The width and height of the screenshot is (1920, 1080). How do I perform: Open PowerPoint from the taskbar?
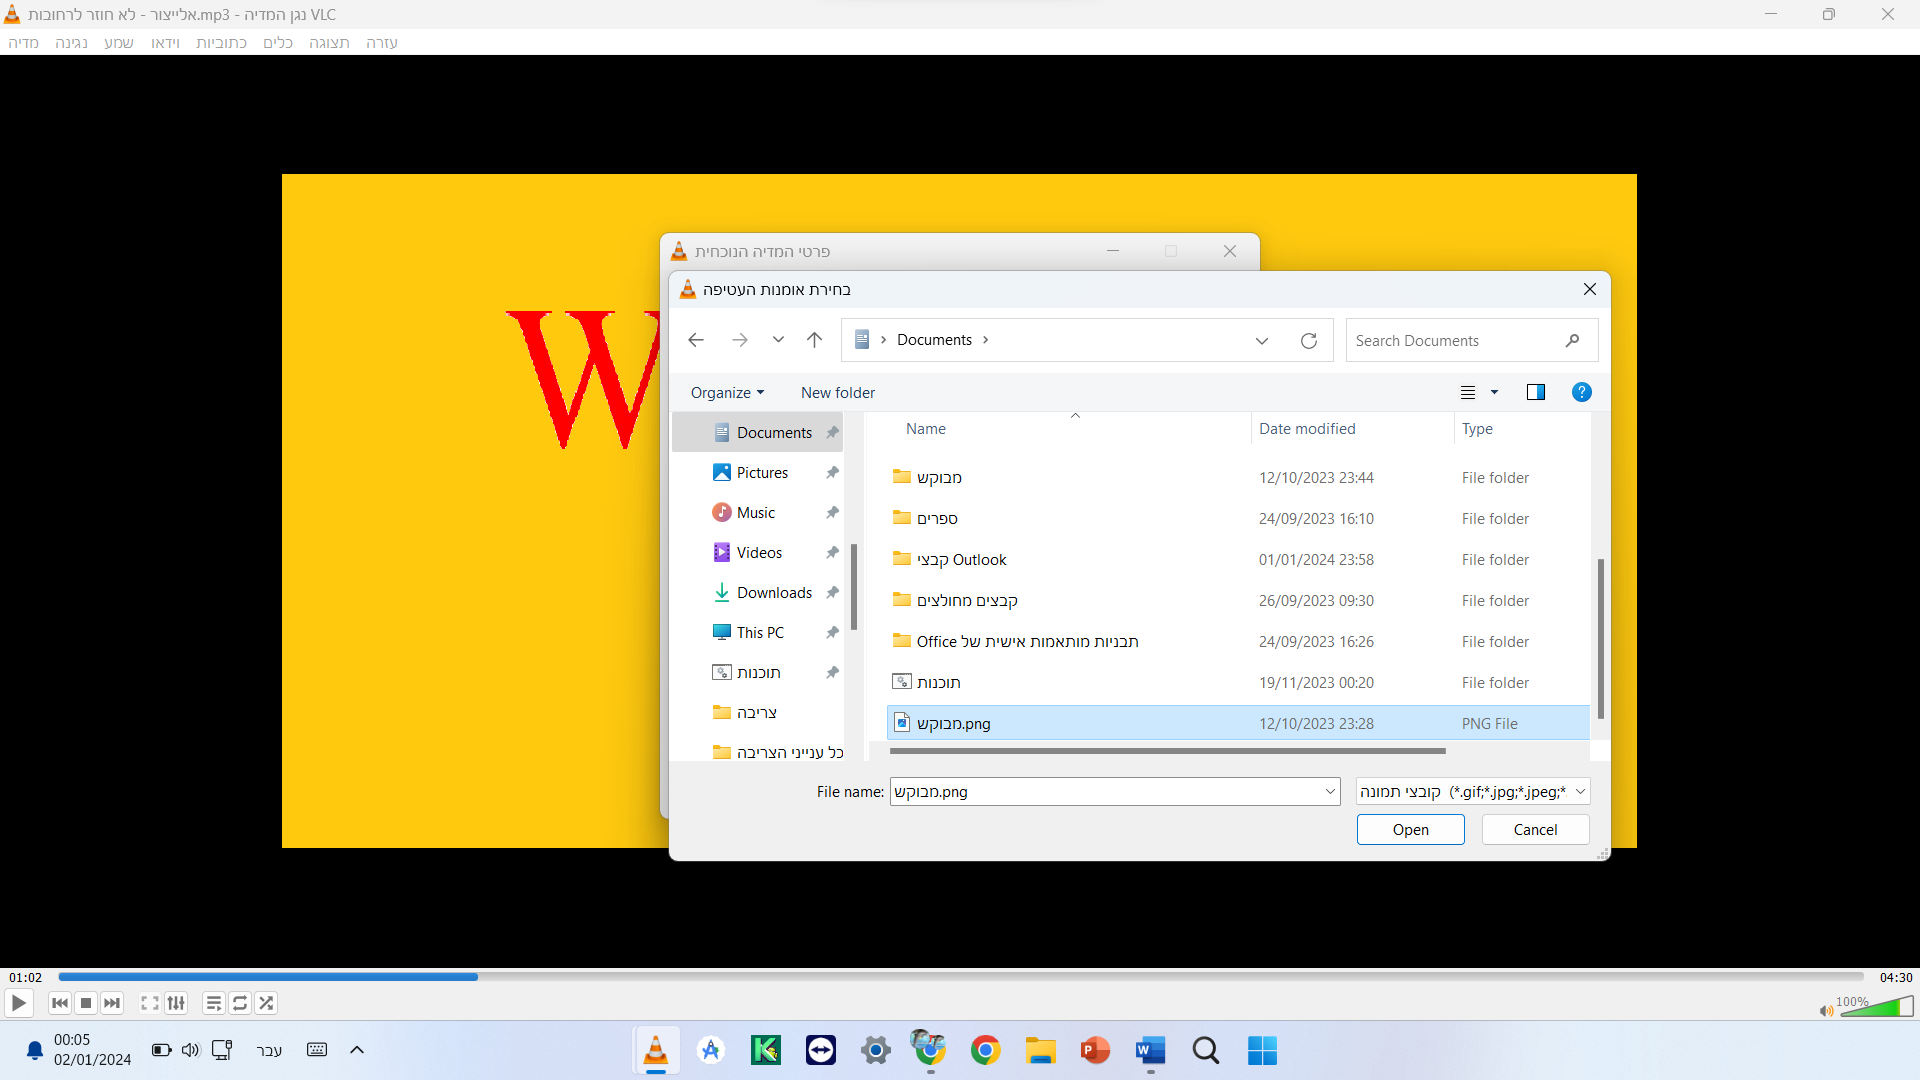(1095, 1050)
